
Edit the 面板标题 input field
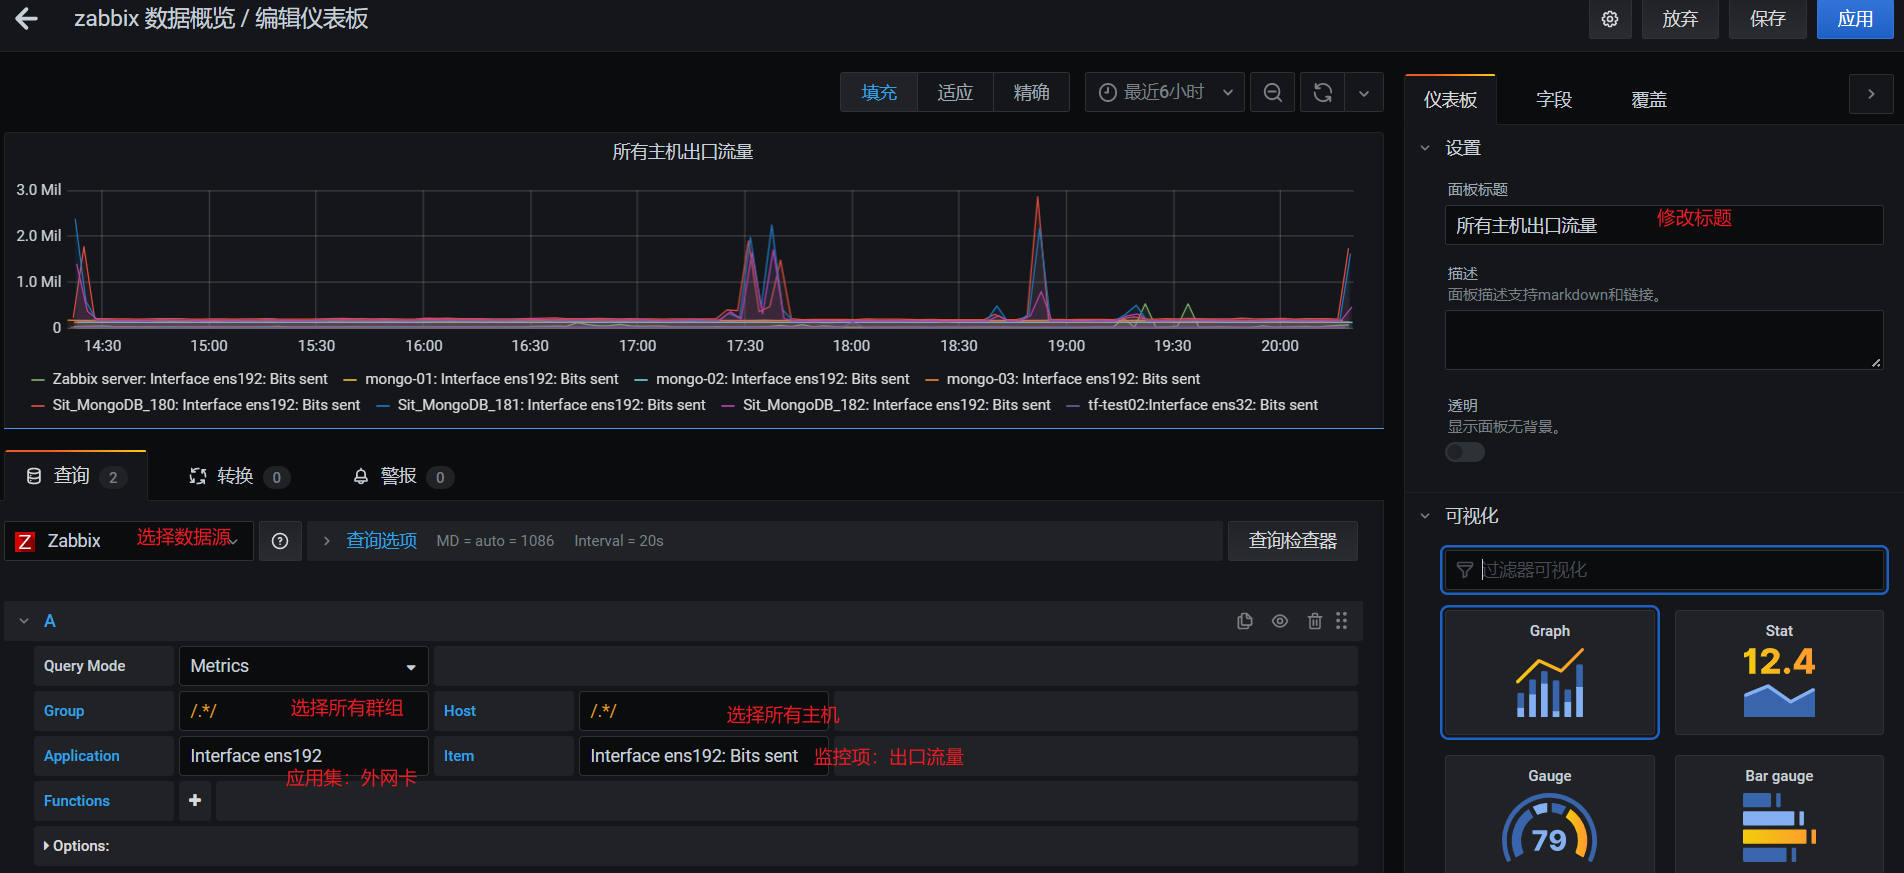coord(1664,225)
